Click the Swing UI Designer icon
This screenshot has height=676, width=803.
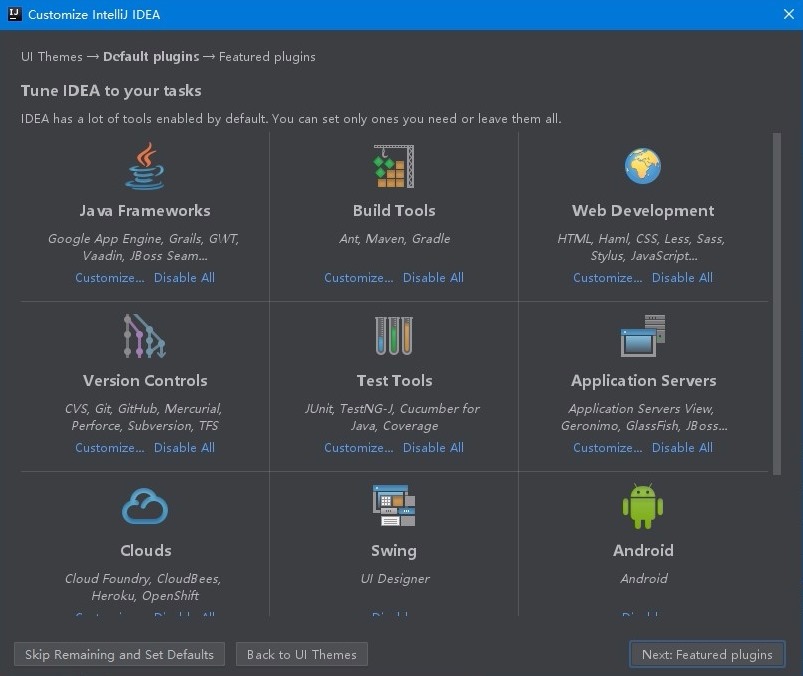pyautogui.click(x=394, y=507)
